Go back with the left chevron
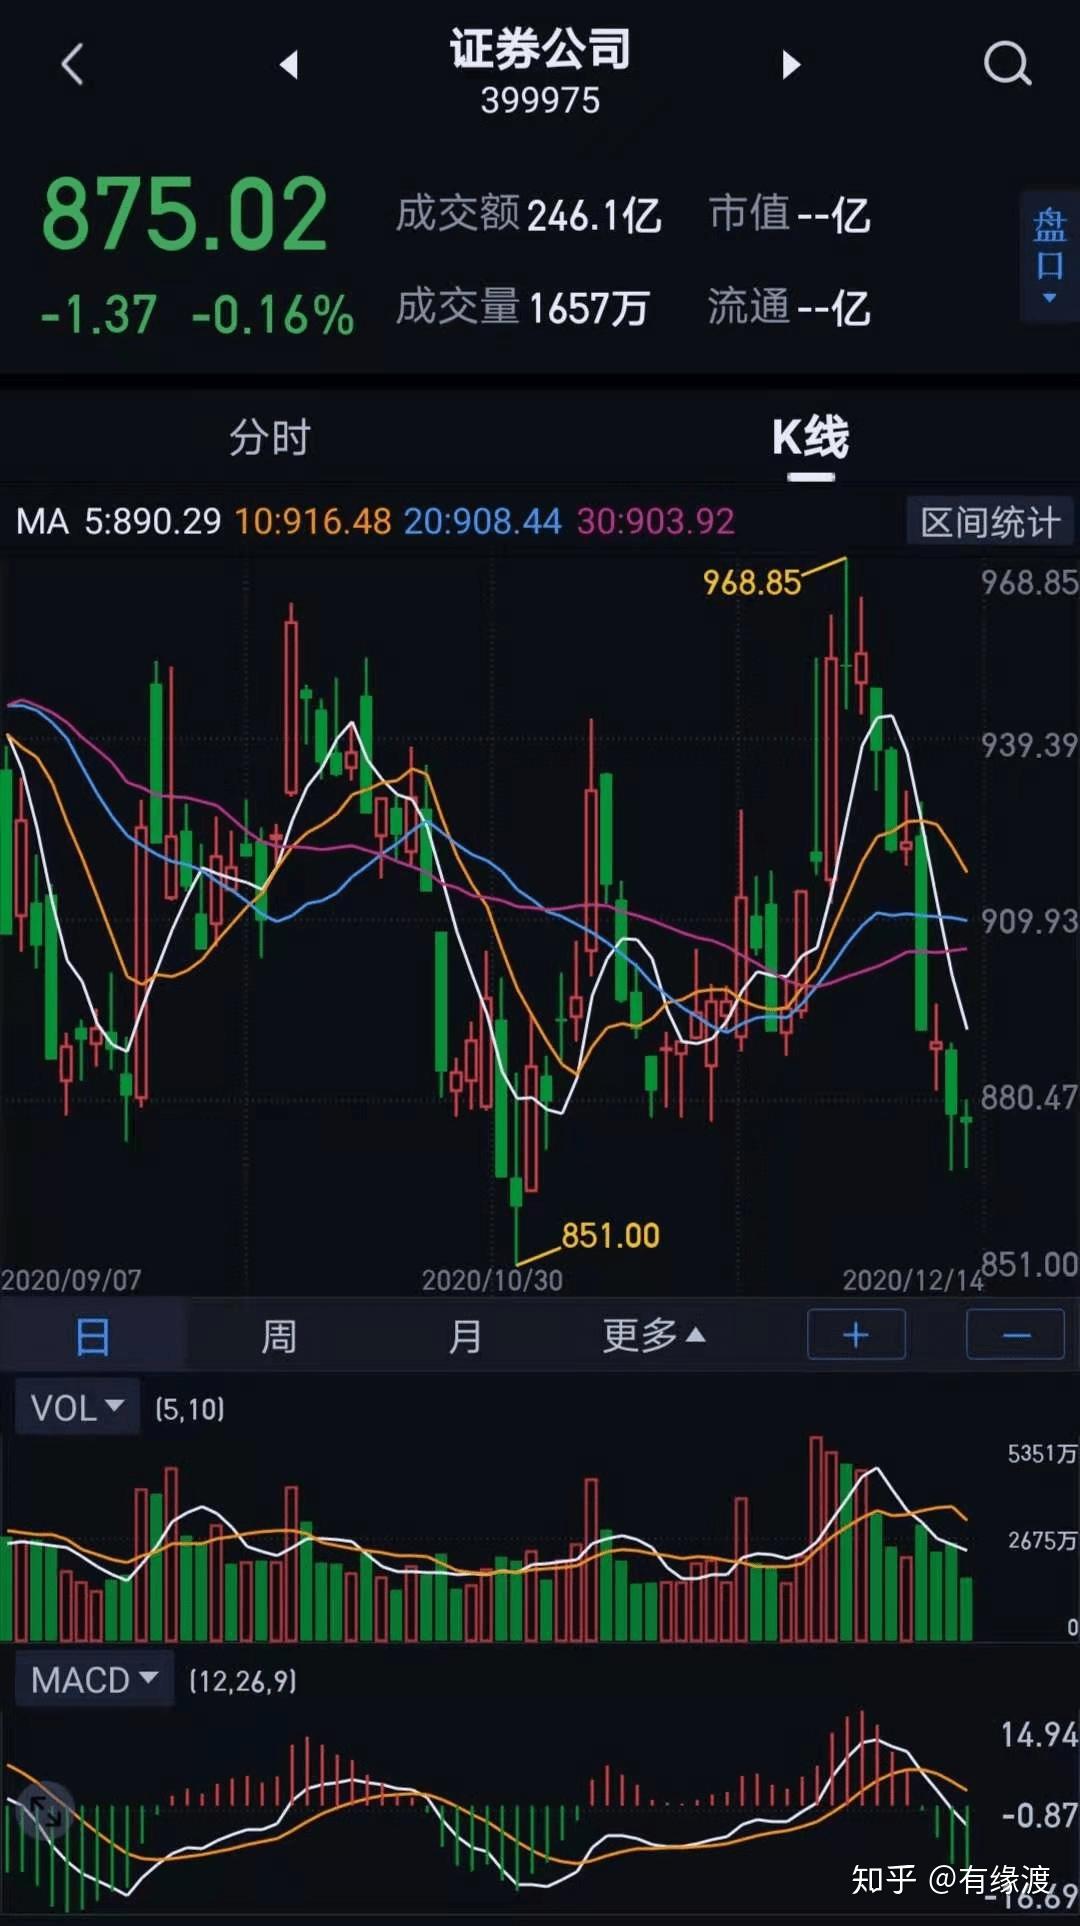 point(72,65)
